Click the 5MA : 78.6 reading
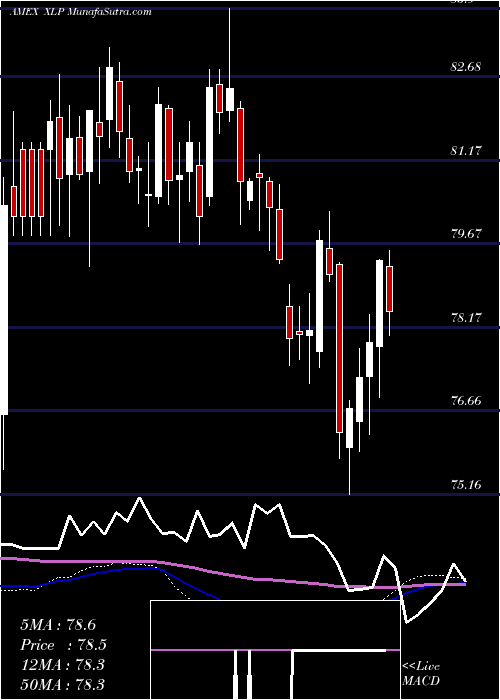Viewport: 500px width, 700px height. (x=58, y=625)
